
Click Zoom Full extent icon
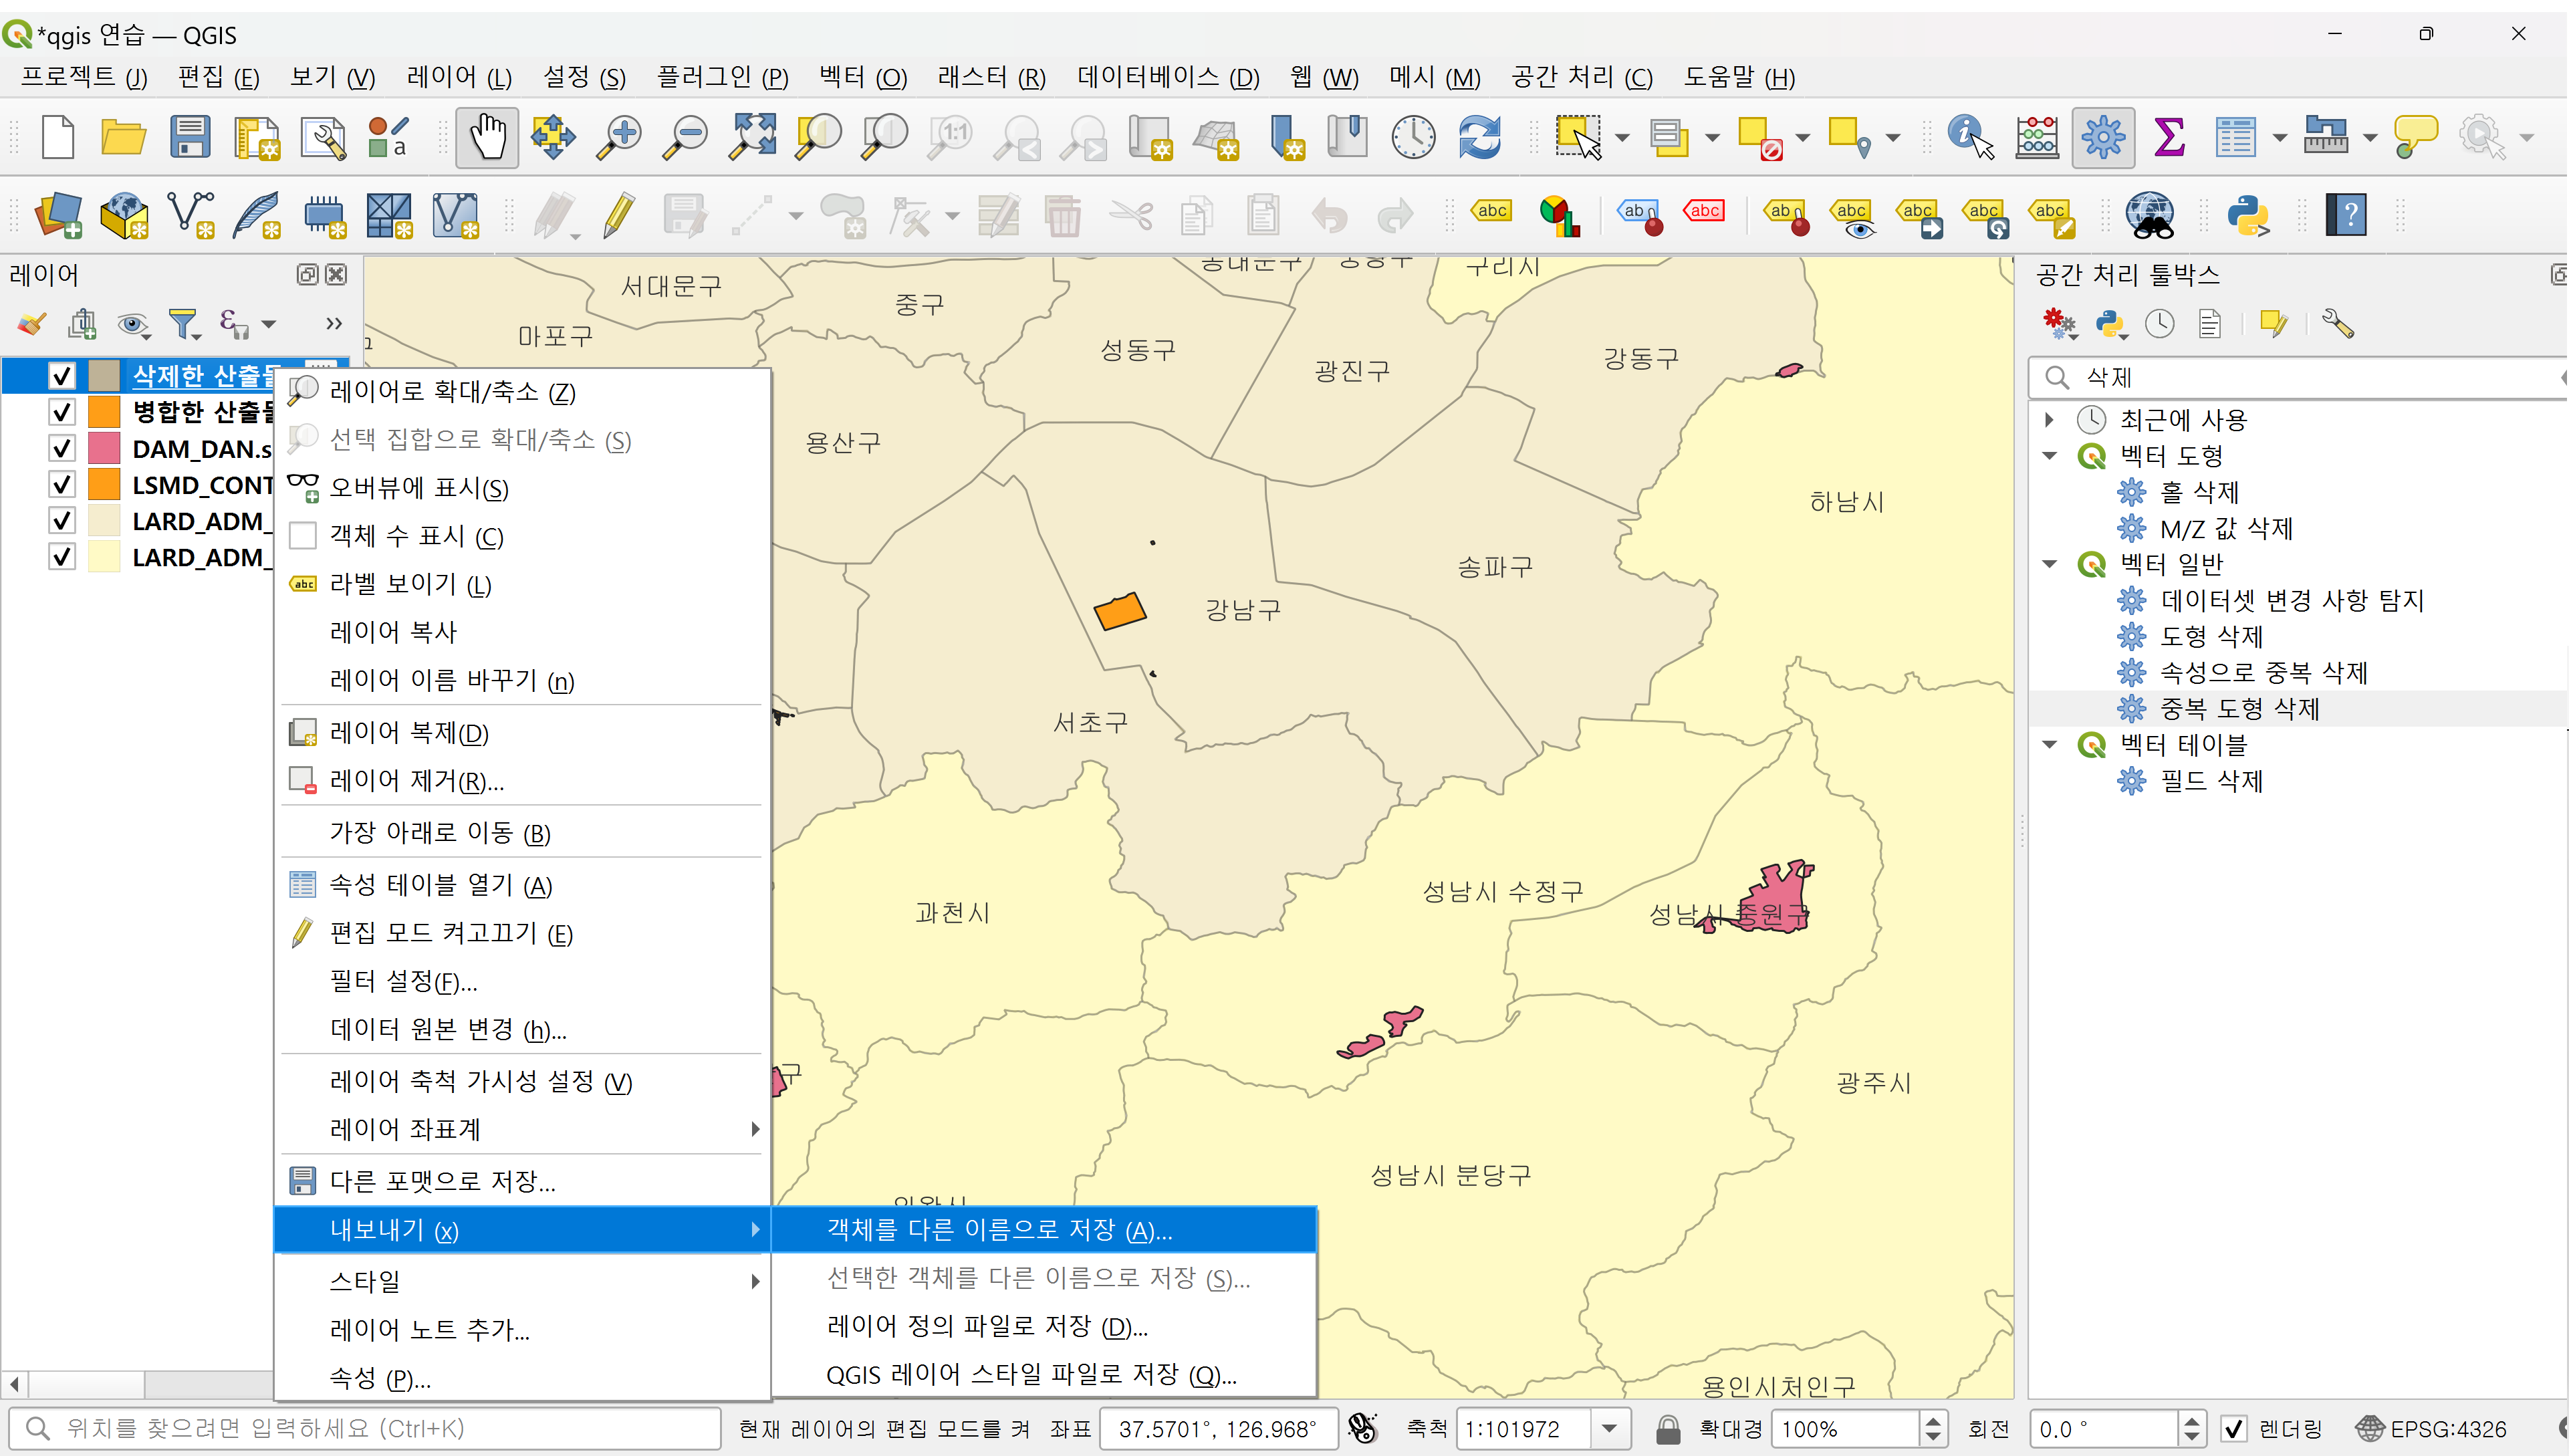coord(752,137)
